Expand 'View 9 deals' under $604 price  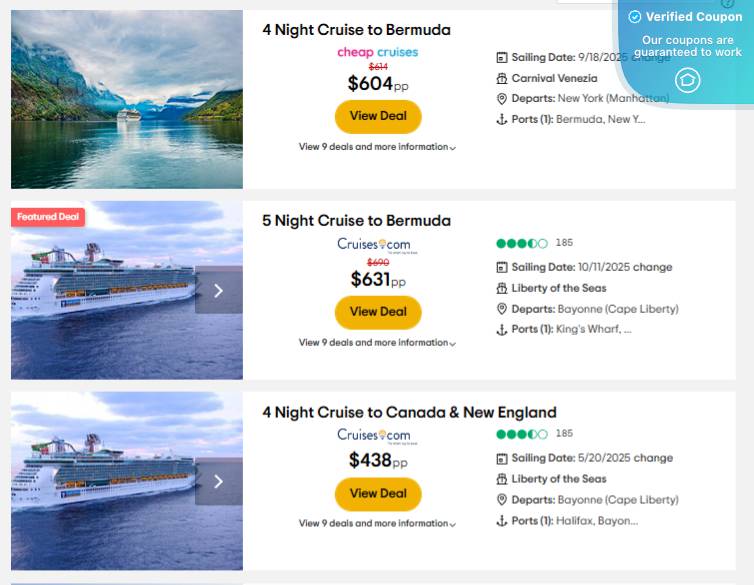pos(377,147)
